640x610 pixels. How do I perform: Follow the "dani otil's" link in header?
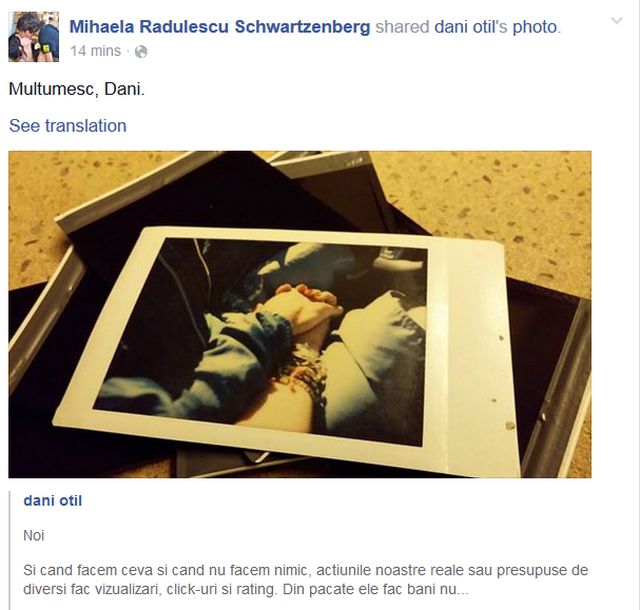[x=471, y=27]
